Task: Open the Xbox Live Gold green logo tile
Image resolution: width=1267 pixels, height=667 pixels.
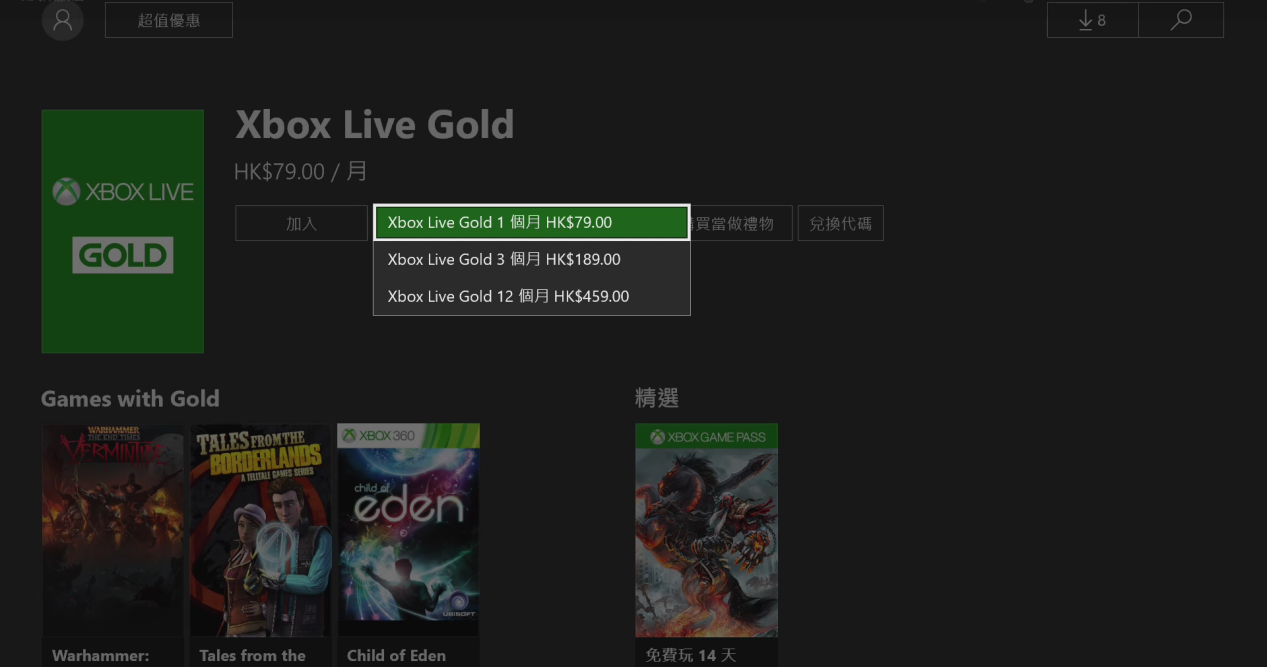Action: [x=123, y=231]
